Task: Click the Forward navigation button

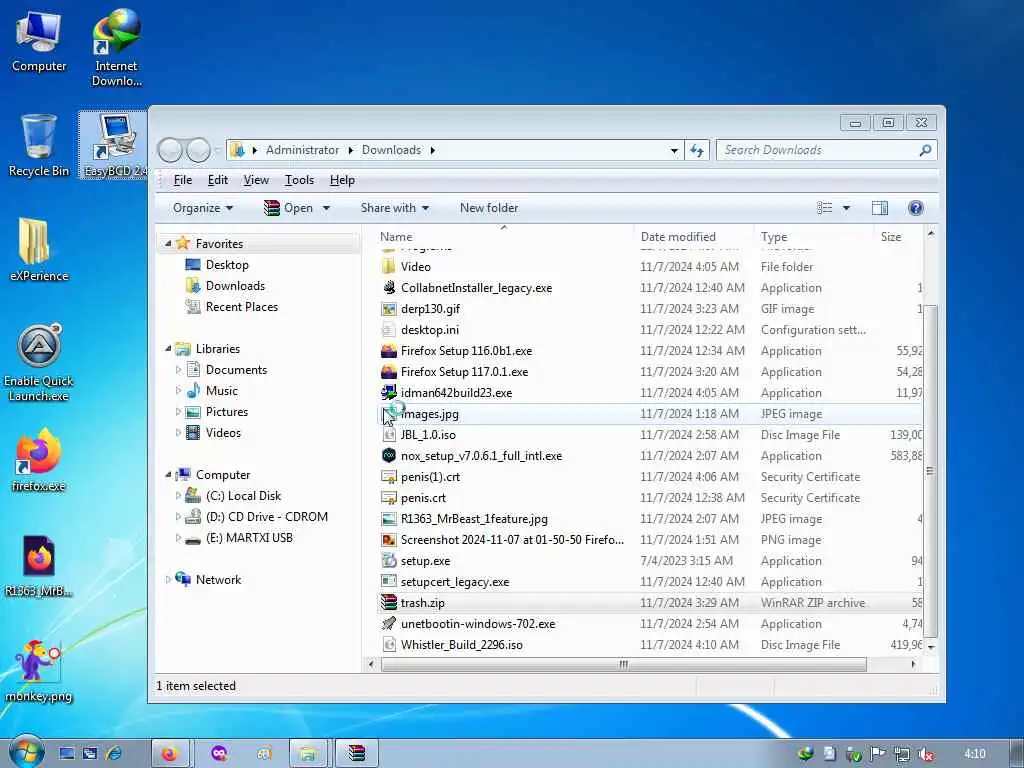Action: (x=199, y=150)
